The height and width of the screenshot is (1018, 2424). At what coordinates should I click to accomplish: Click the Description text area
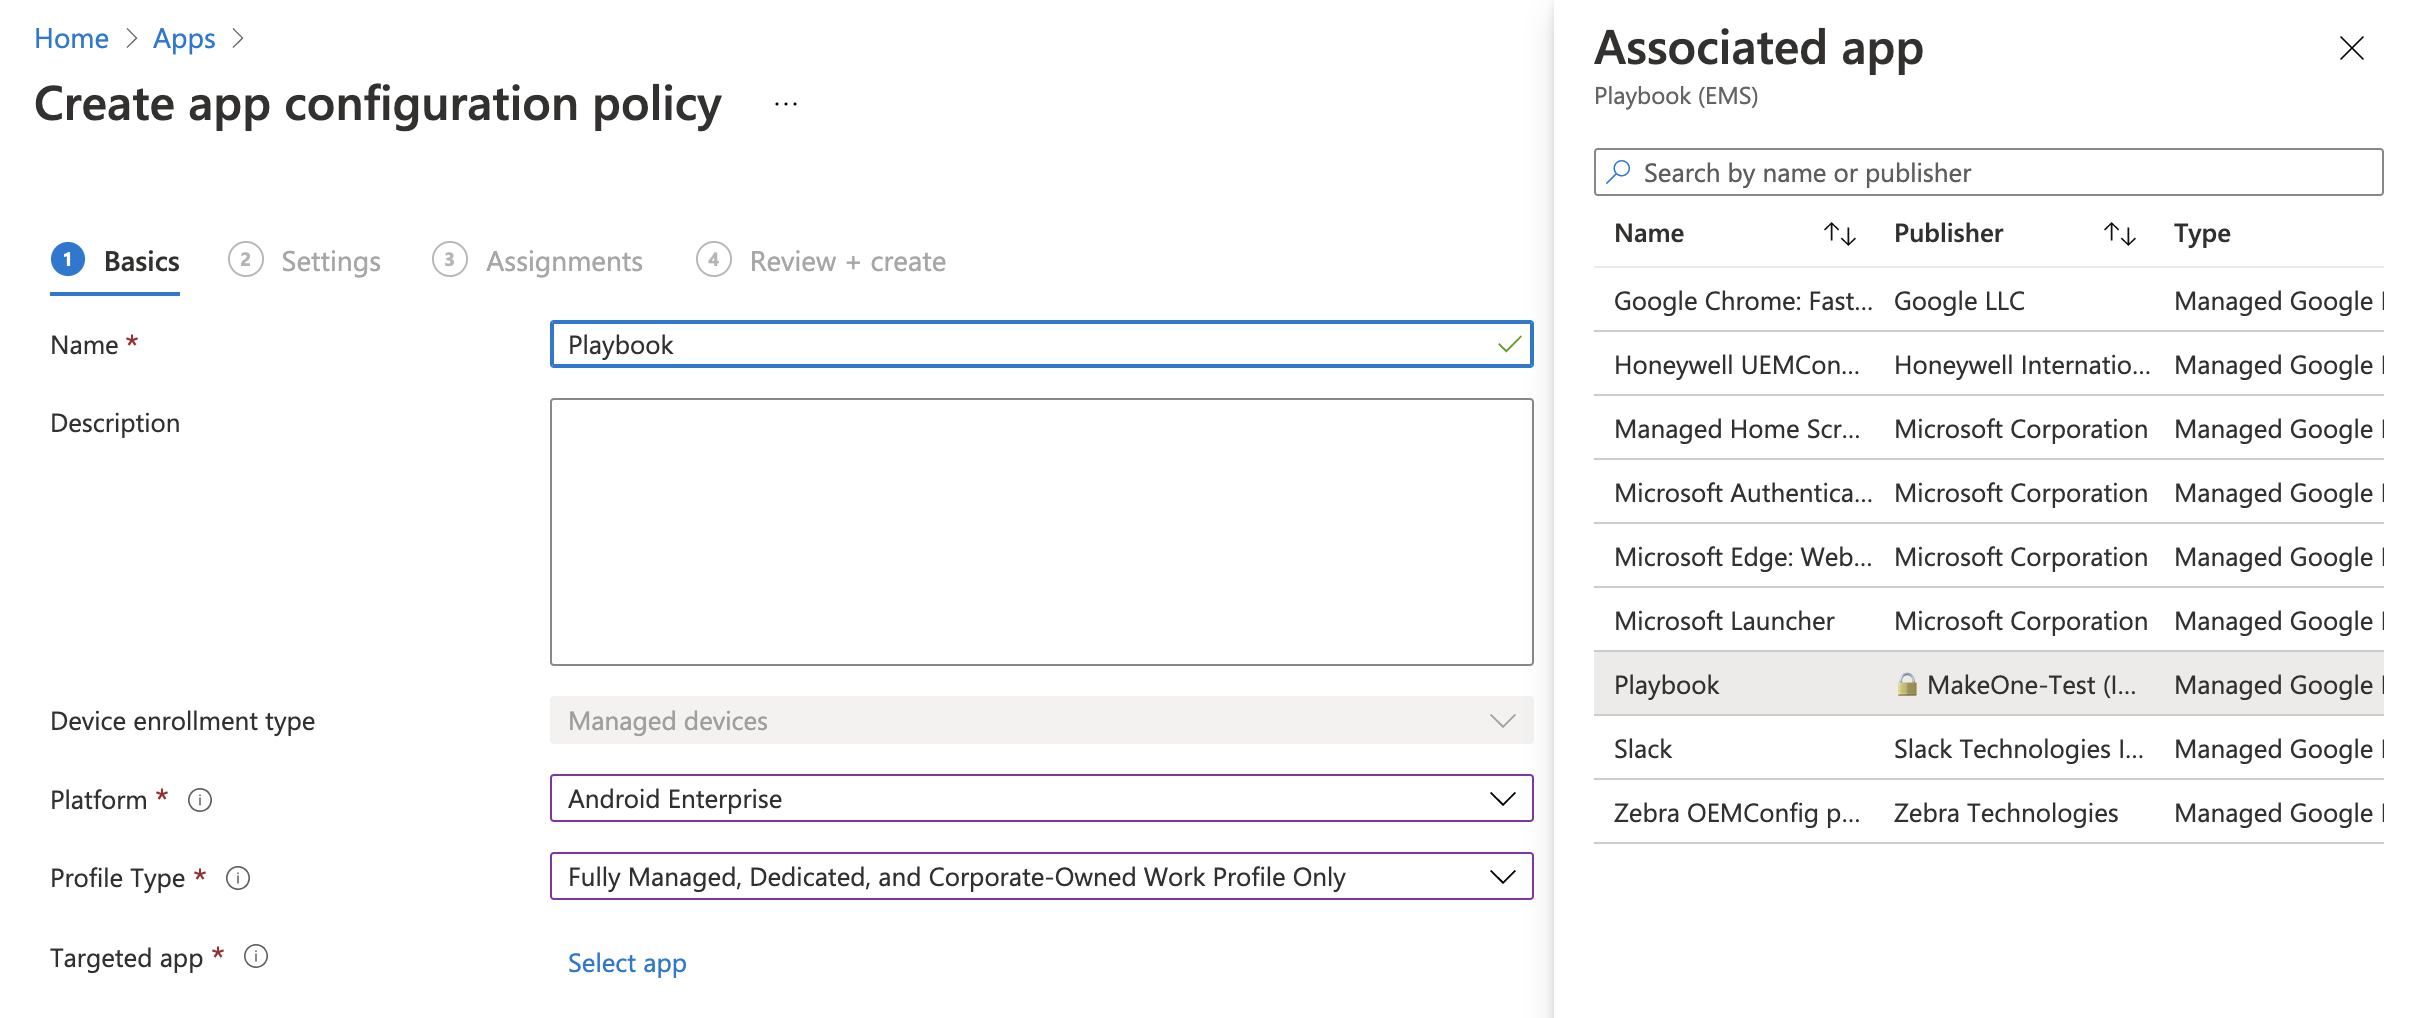tap(1041, 532)
